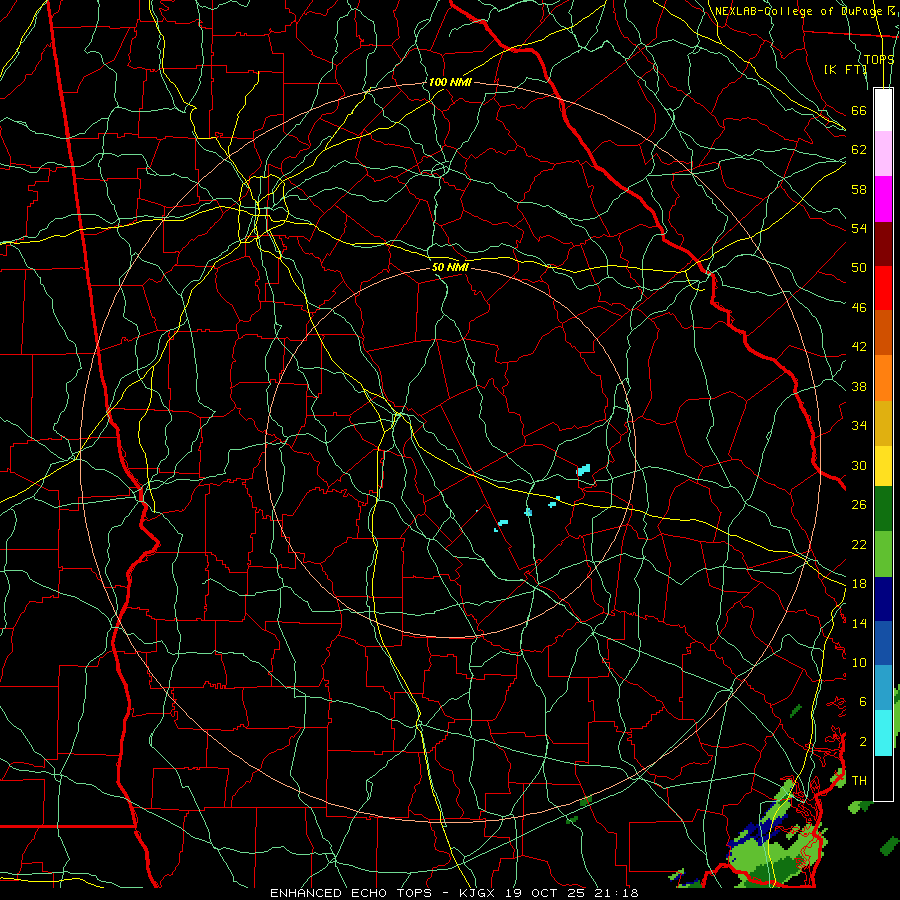Viewport: 900px width, 900px height.
Task: Click the legend value '38'
Action: coord(859,386)
